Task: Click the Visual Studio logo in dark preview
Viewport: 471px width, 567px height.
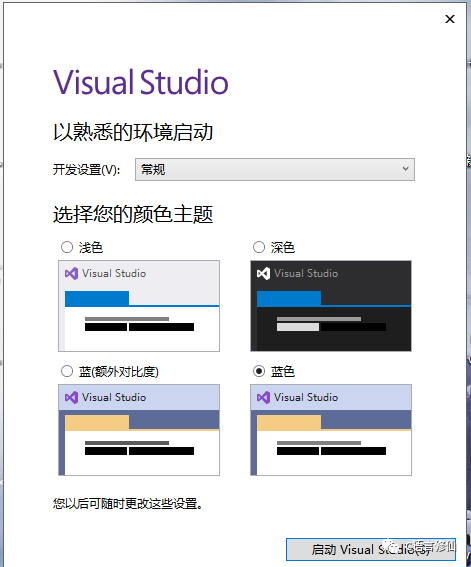Action: [x=263, y=273]
